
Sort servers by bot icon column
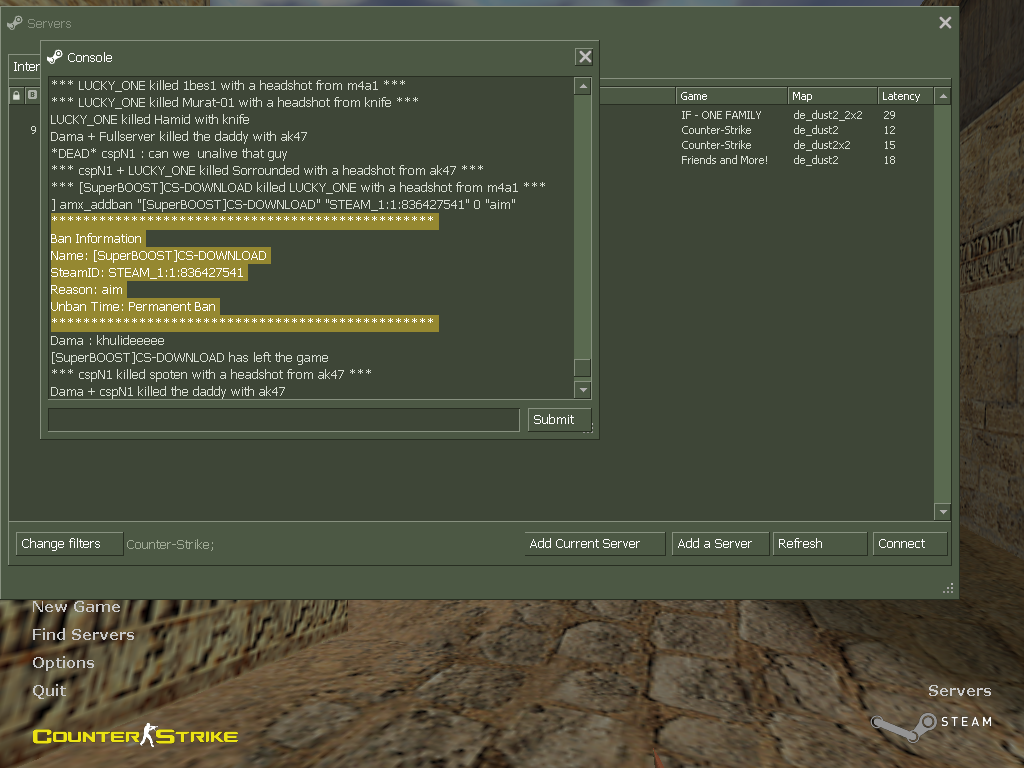[x=32, y=96]
